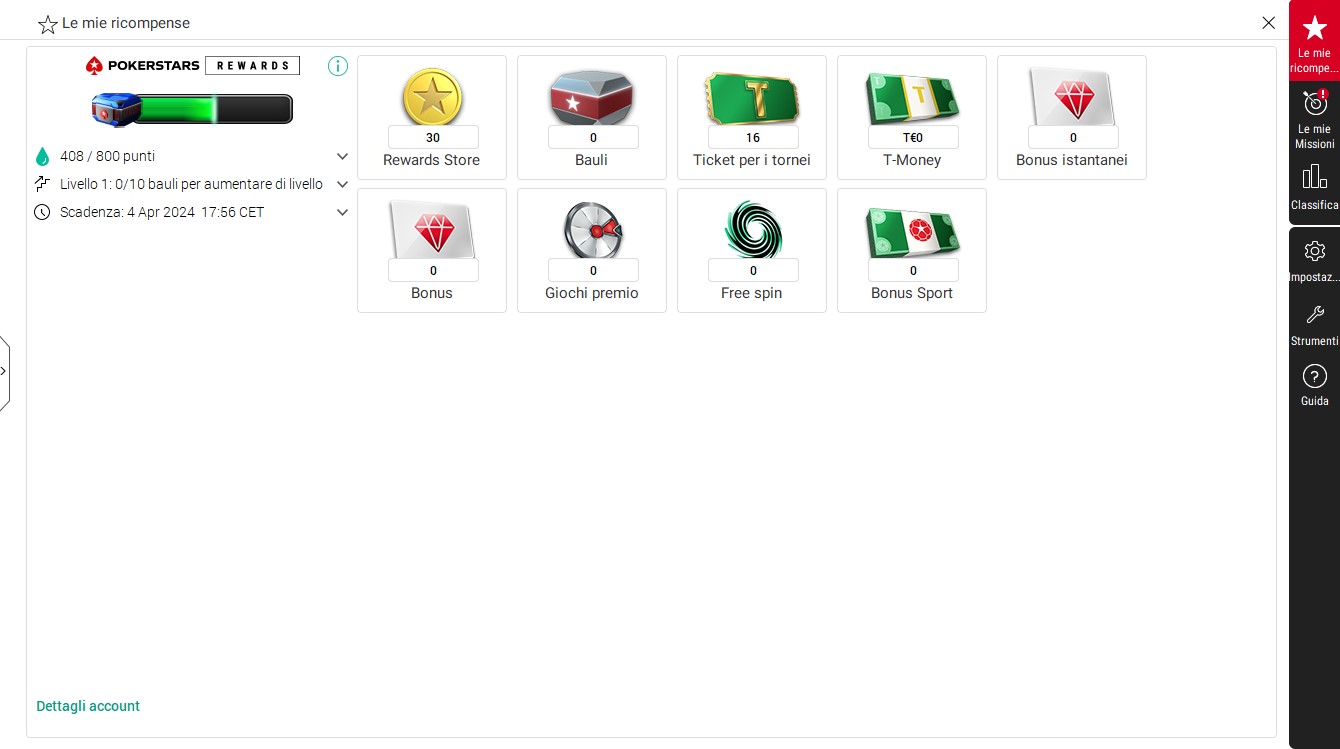
Task: Click the Bauli count value 0
Action: click(593, 138)
